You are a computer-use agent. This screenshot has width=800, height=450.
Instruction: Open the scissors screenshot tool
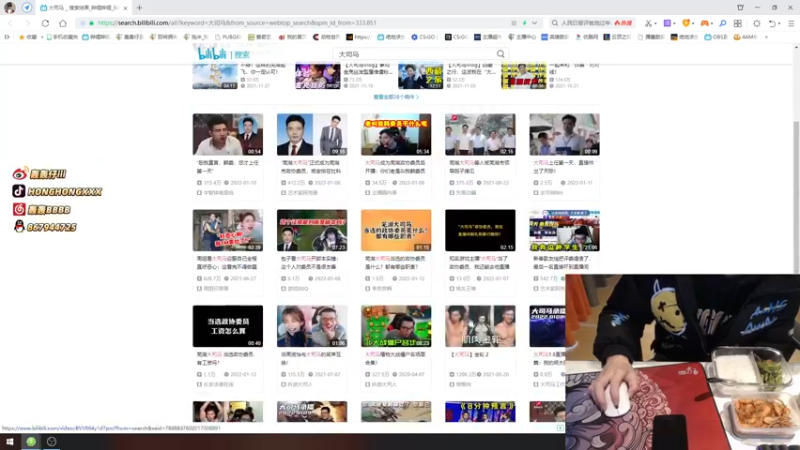648,23
